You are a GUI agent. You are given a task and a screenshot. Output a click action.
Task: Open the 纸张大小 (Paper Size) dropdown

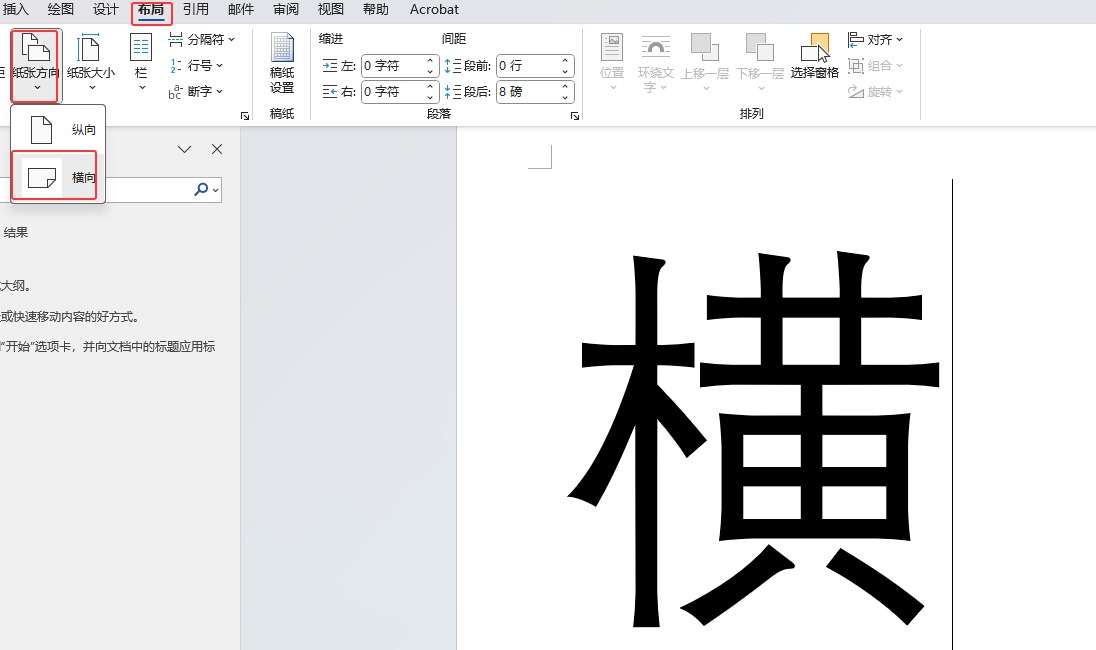pos(90,62)
